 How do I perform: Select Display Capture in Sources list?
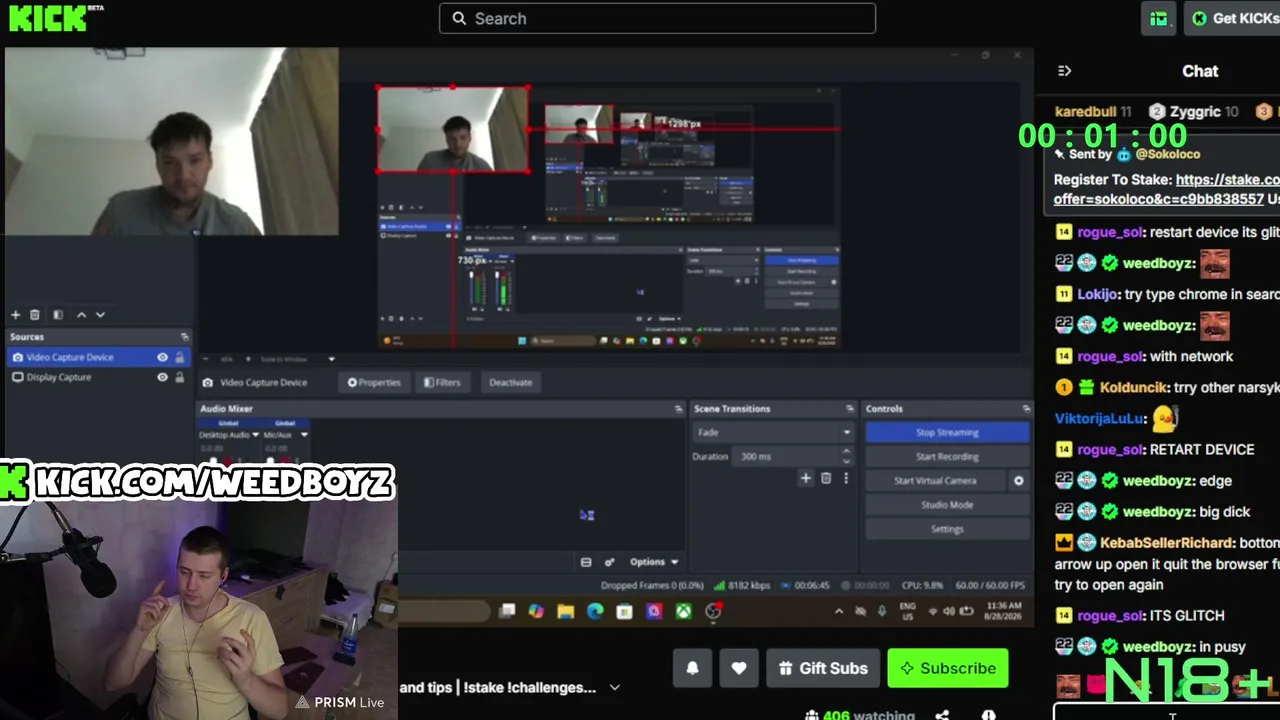point(99,377)
